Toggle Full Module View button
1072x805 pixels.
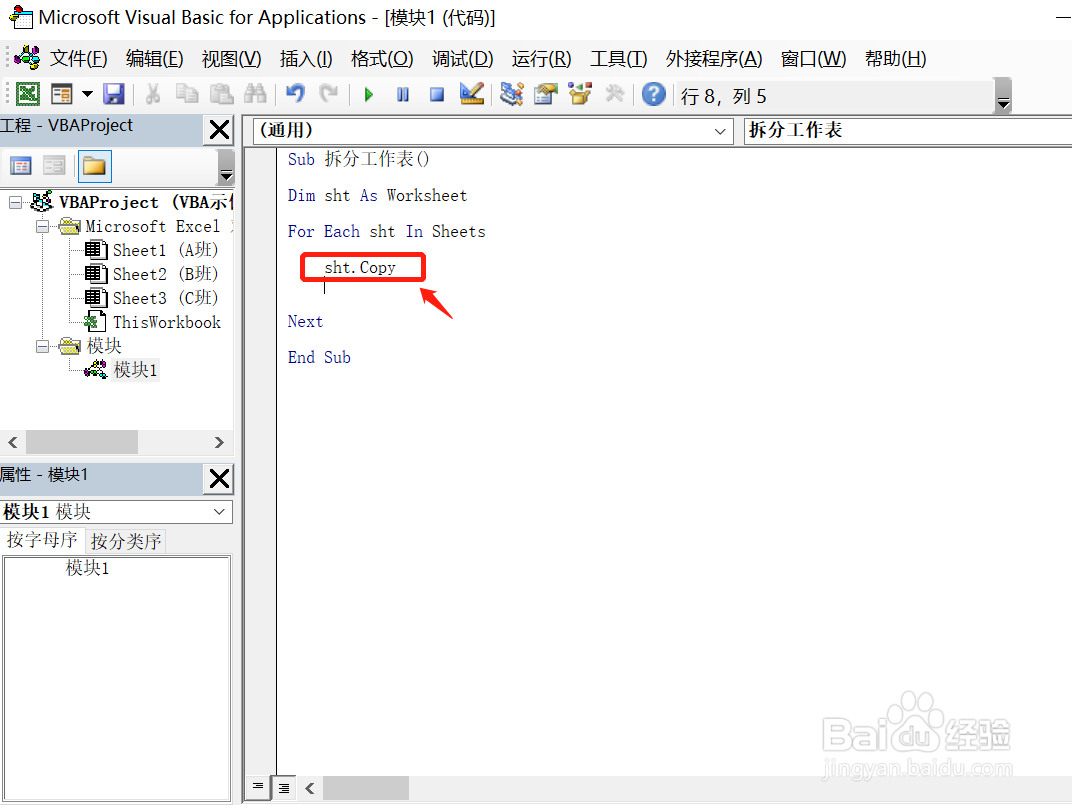[x=284, y=788]
